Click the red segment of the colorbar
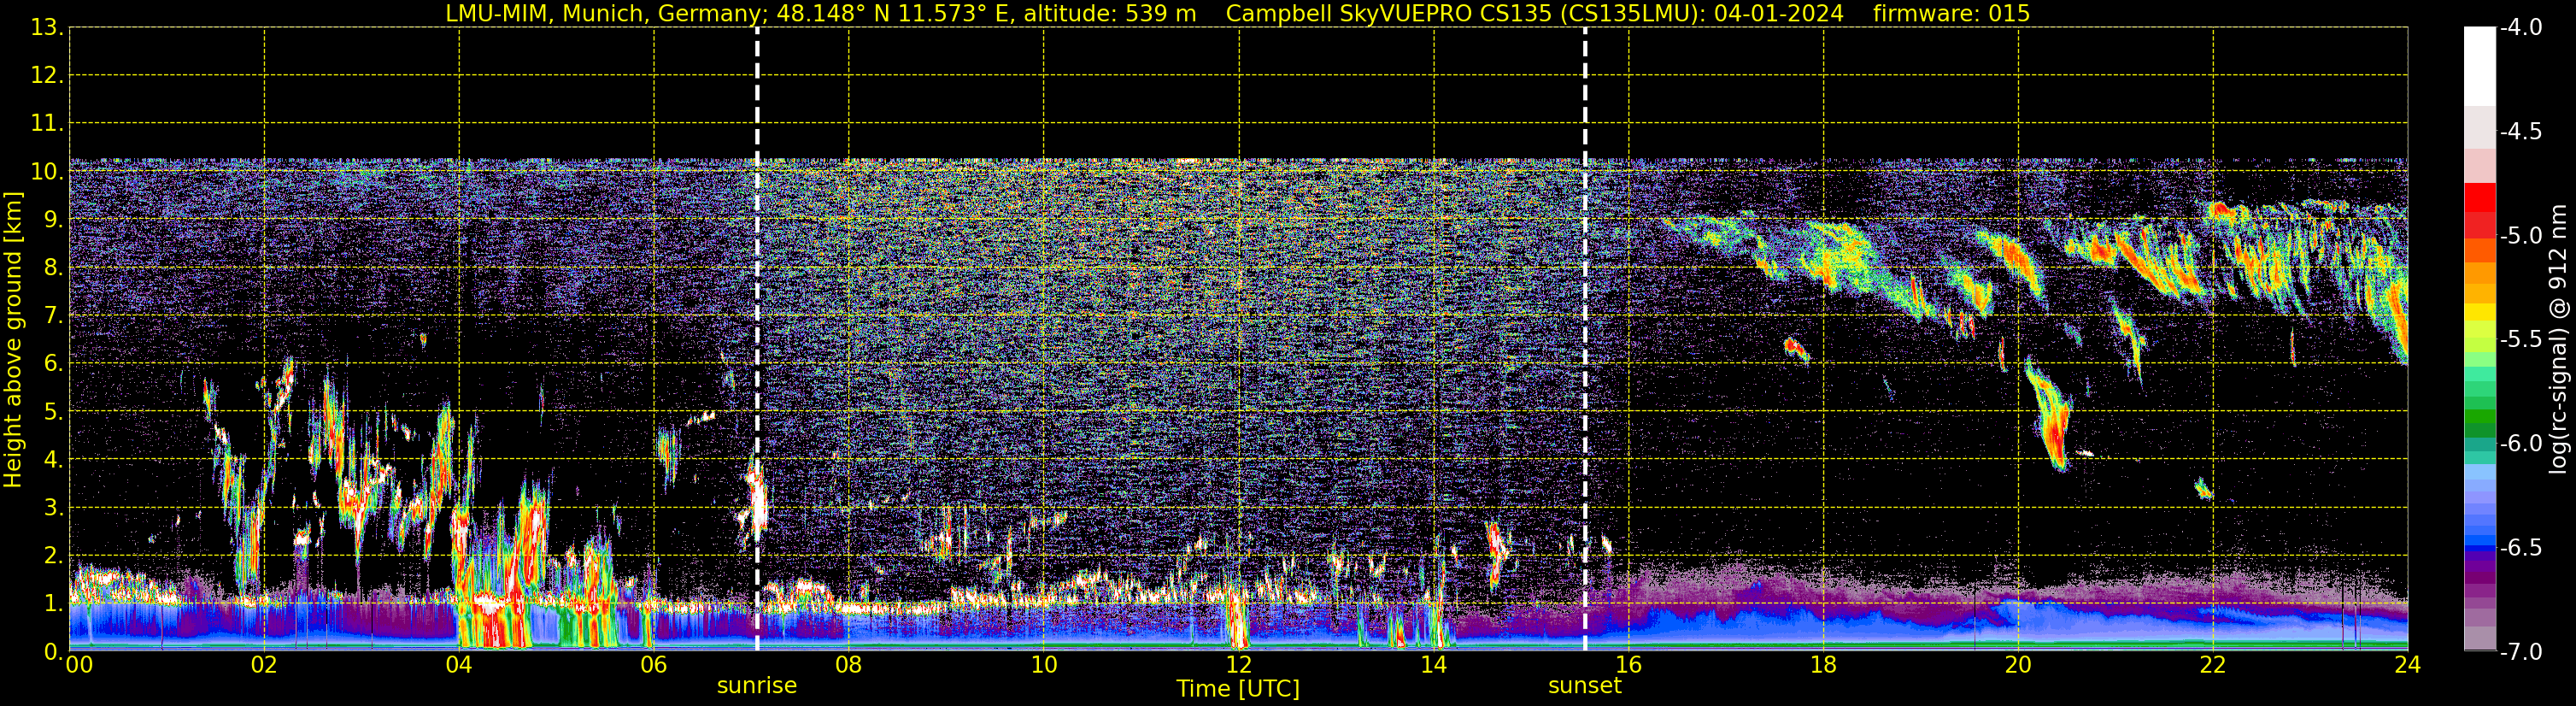Image resolution: width=2576 pixels, height=706 pixels. (2480, 197)
